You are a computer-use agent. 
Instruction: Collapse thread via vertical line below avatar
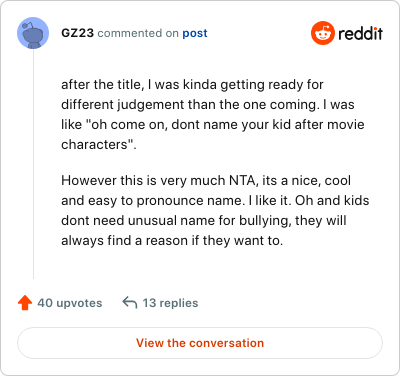coord(33,164)
